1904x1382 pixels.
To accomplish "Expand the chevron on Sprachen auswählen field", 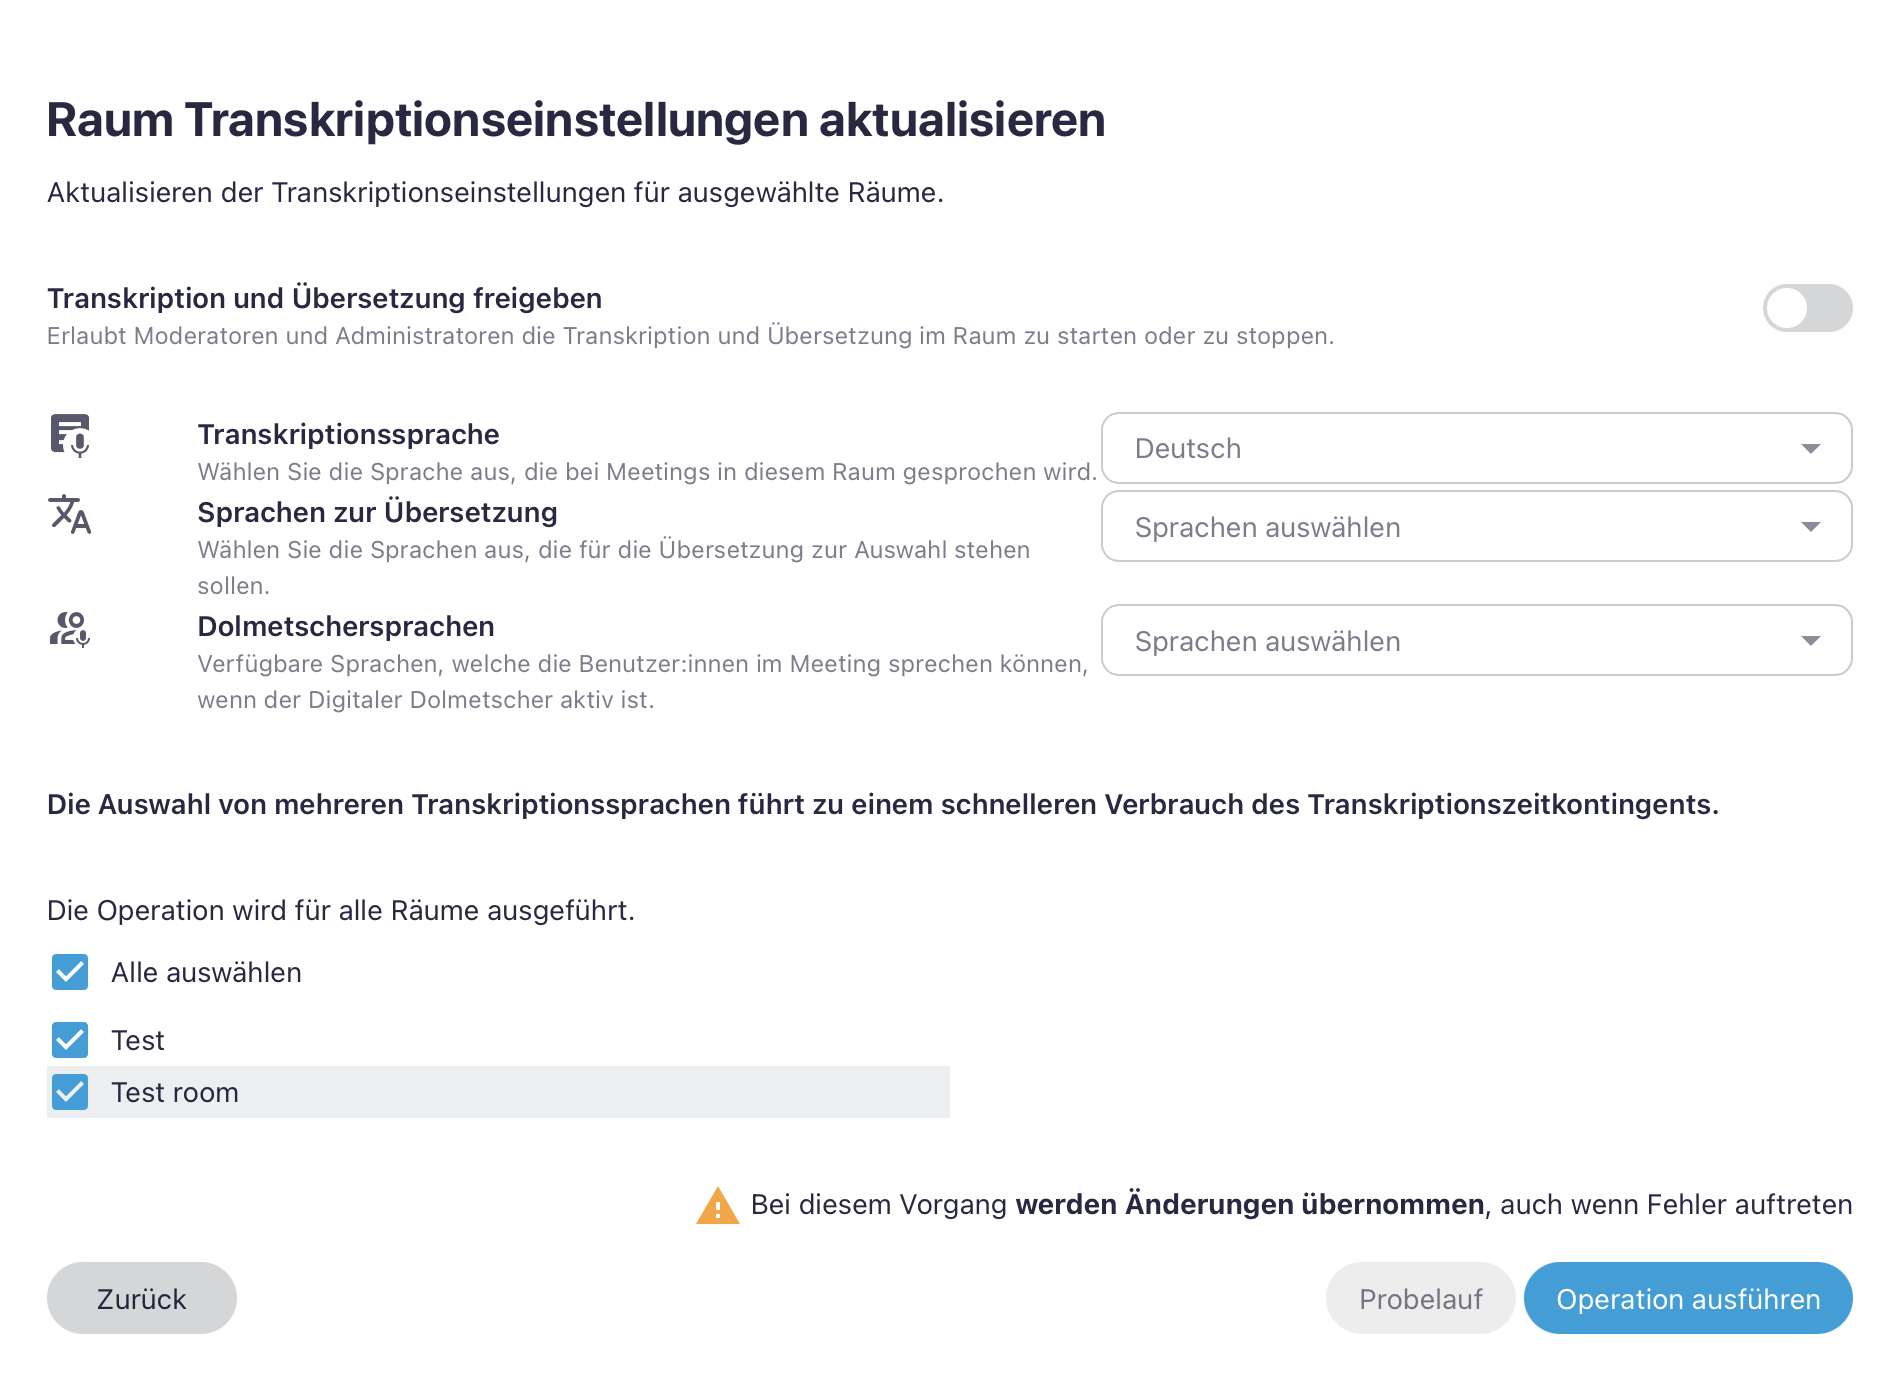I will pos(1812,526).
